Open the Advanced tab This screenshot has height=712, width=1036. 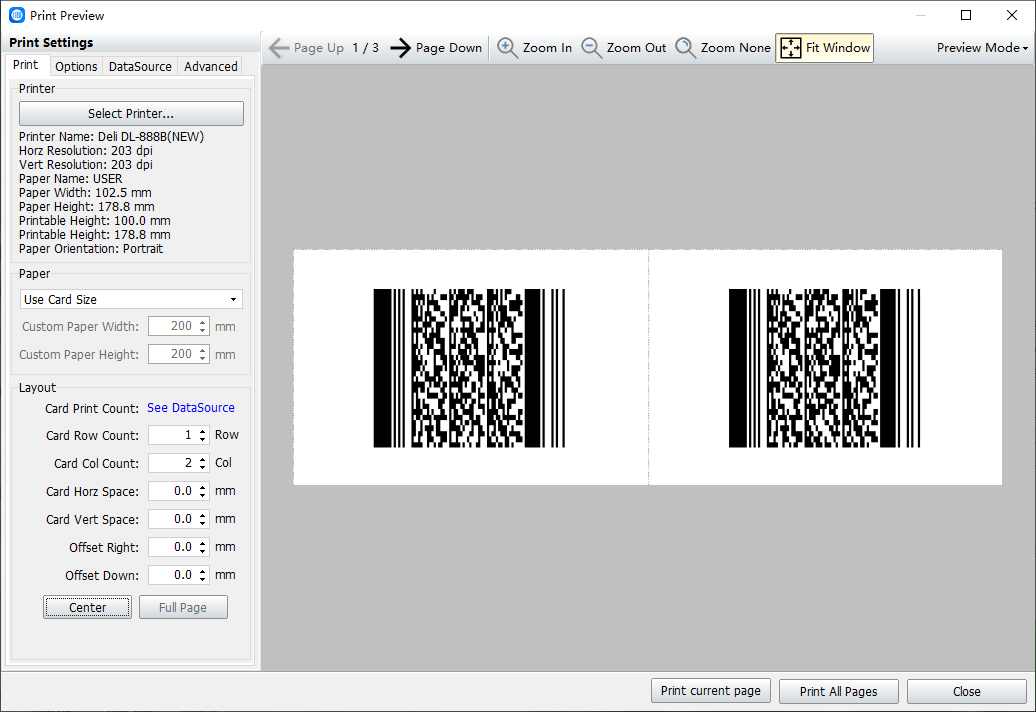tap(211, 66)
